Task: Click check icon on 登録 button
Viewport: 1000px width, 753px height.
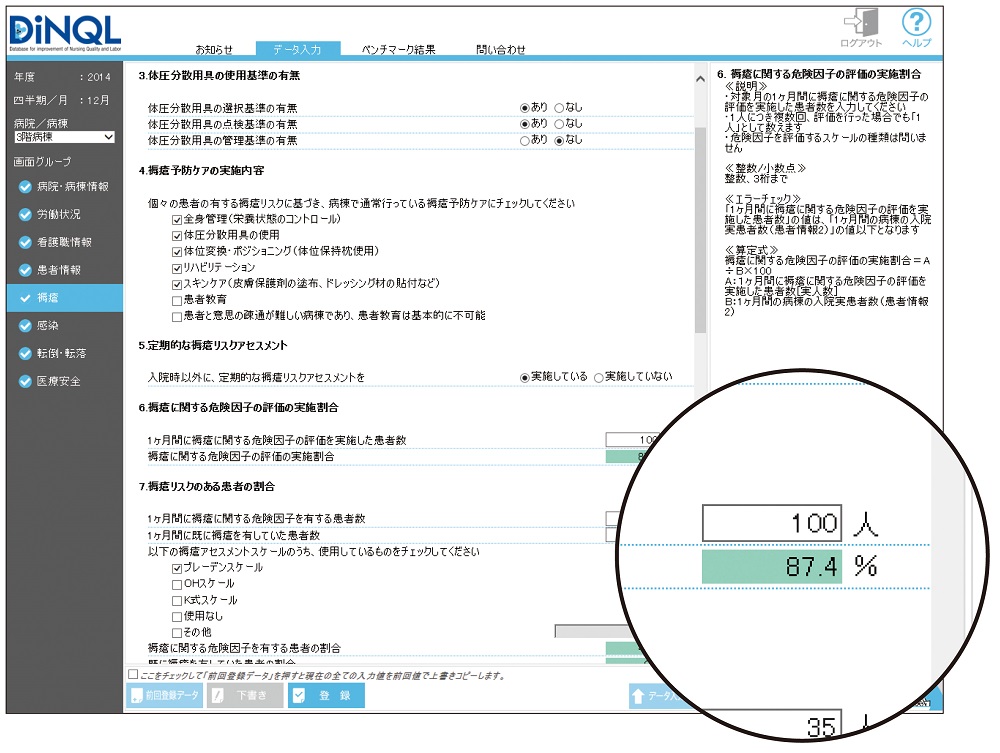Action: (x=298, y=696)
